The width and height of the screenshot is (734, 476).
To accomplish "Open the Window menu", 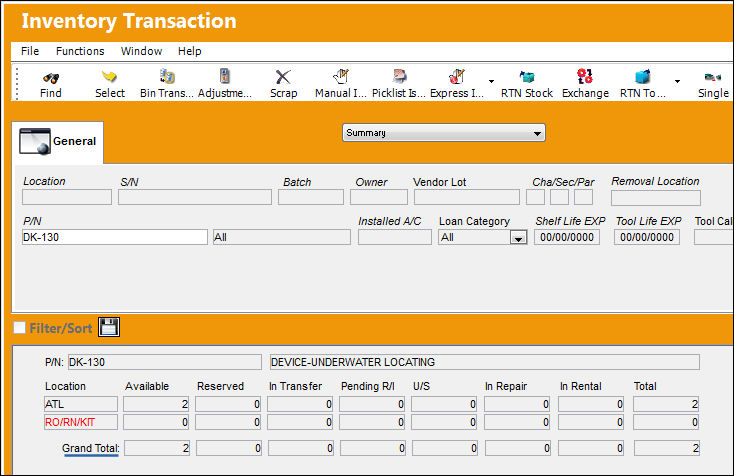I will point(141,51).
